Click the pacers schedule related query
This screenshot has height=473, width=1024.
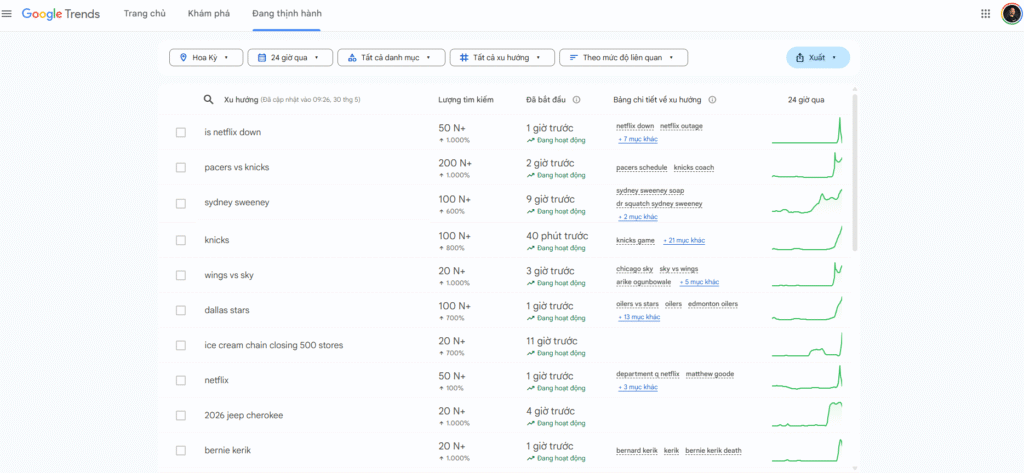[641, 168]
